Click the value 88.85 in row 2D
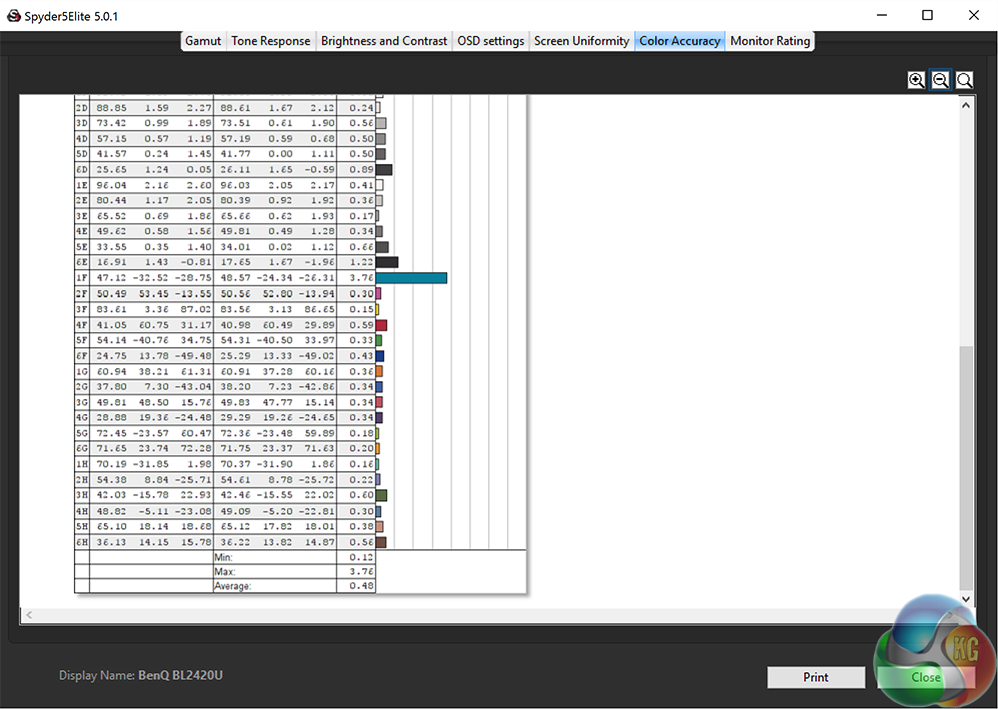This screenshot has width=998, height=709. [x=111, y=108]
